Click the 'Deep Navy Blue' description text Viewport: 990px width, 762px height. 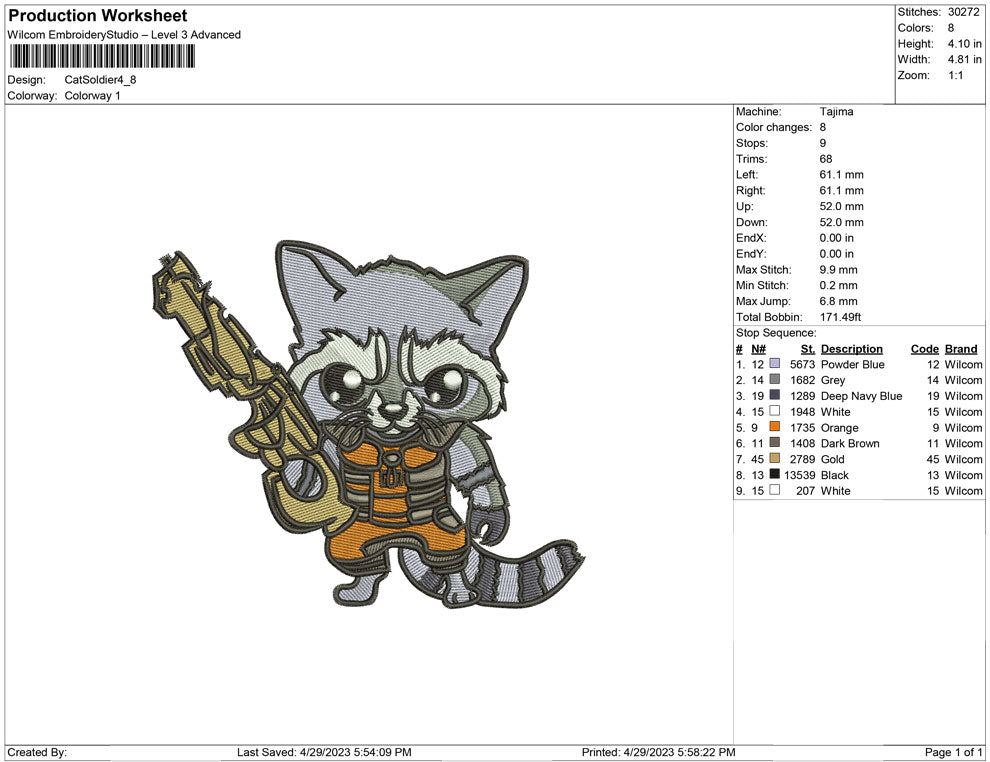[861, 396]
